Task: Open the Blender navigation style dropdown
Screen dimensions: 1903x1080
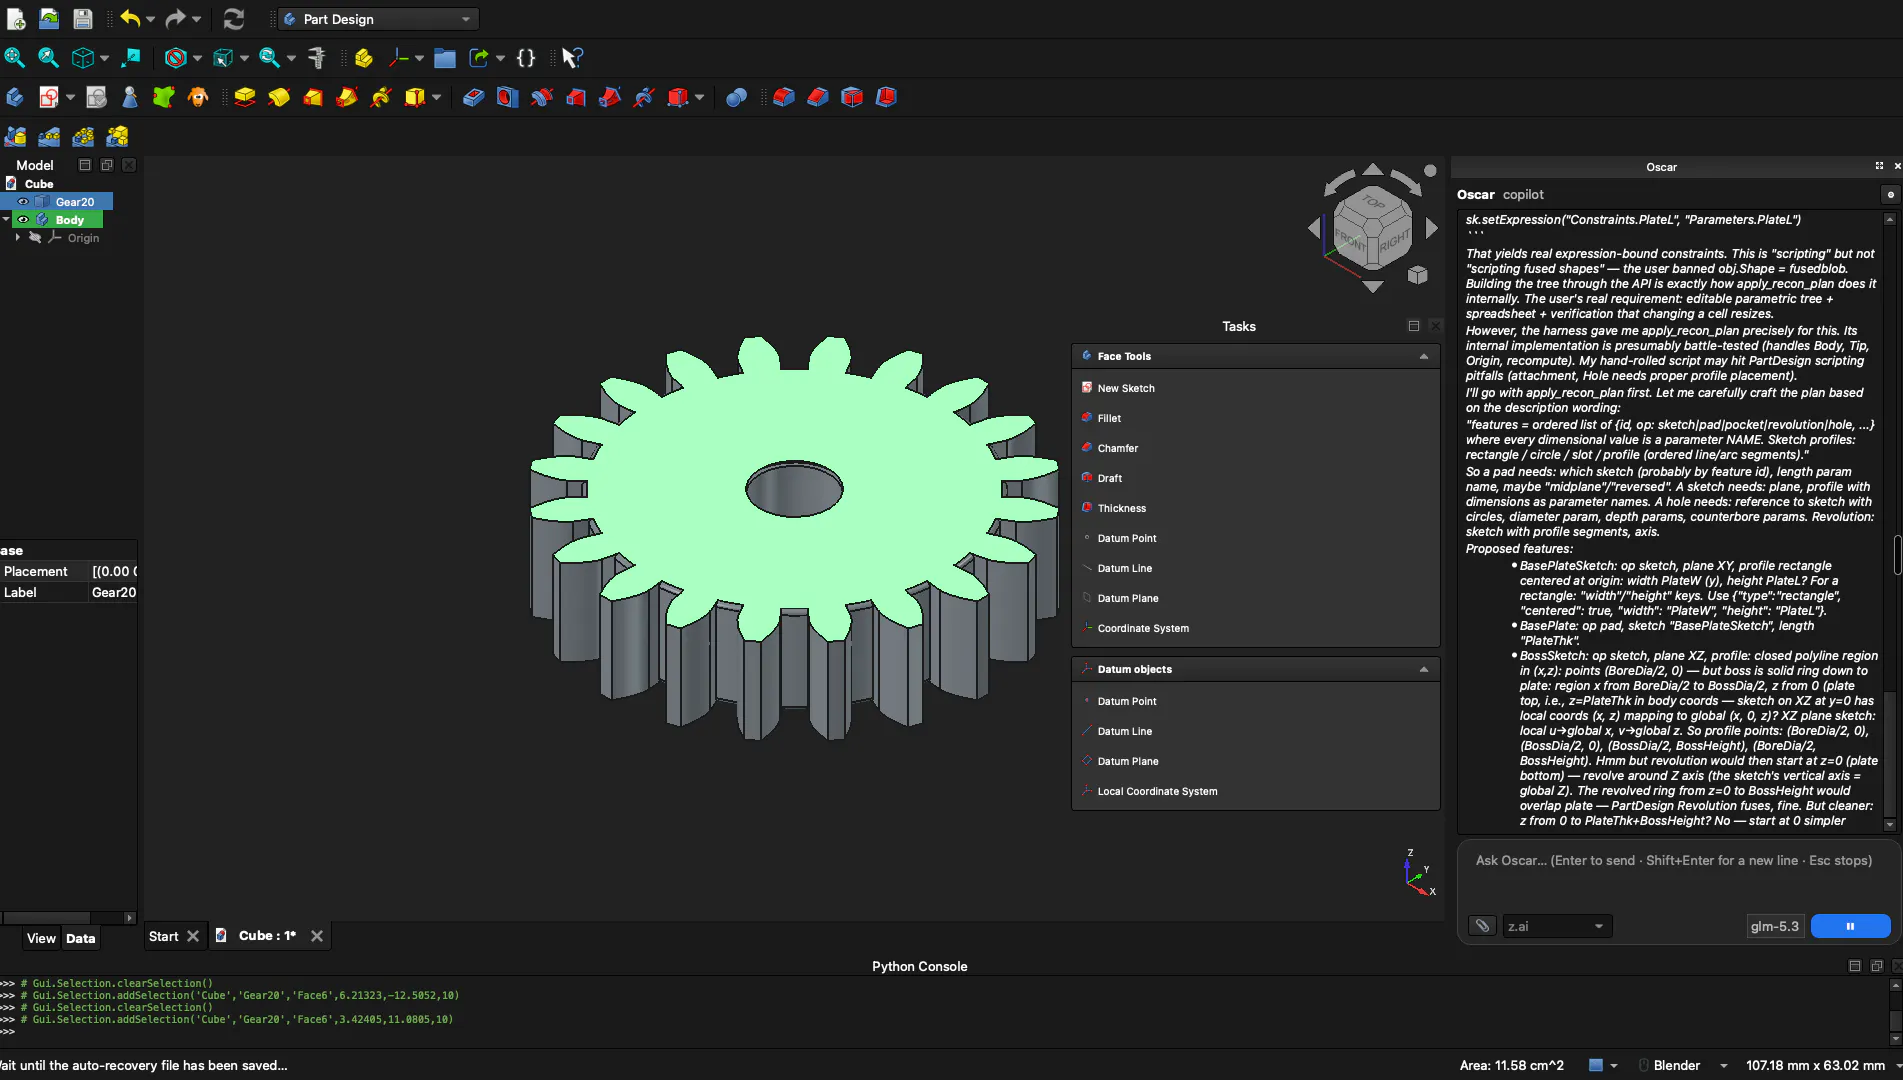Action: [1690, 1065]
